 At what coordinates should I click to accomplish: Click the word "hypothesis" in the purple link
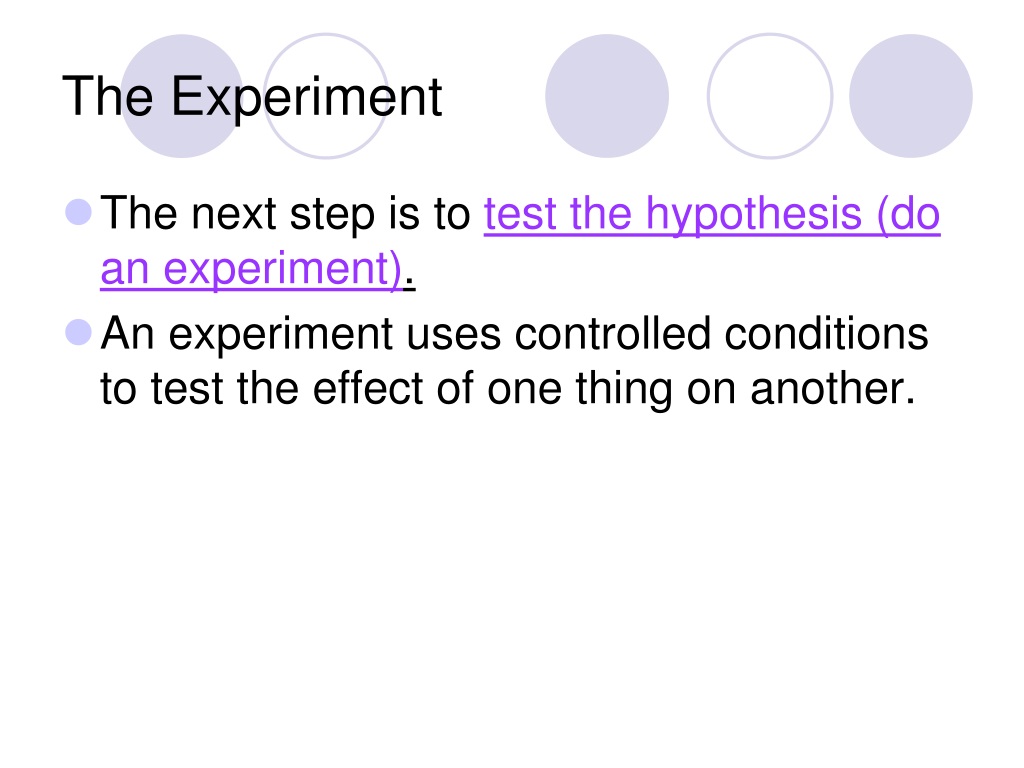754,215
